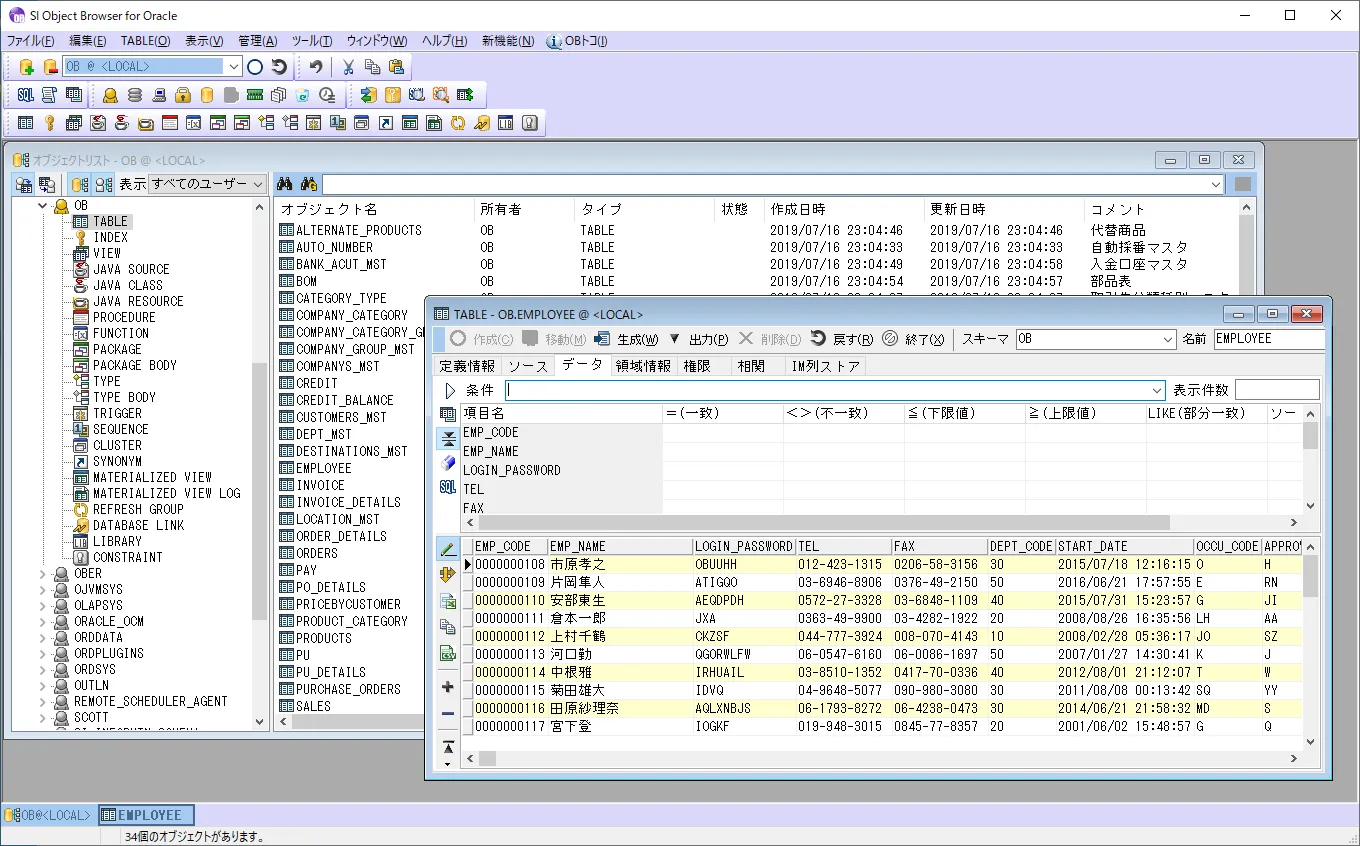Collapse the OB schema tree node
Image resolution: width=1360 pixels, height=846 pixels.
click(x=43, y=205)
